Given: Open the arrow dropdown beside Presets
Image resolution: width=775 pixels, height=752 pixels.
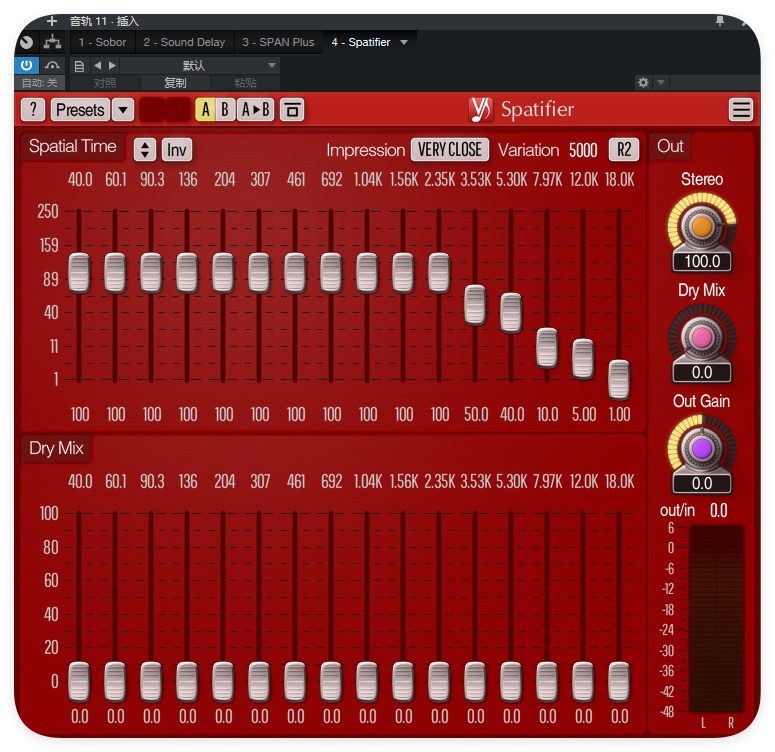Looking at the screenshot, I should (x=123, y=109).
